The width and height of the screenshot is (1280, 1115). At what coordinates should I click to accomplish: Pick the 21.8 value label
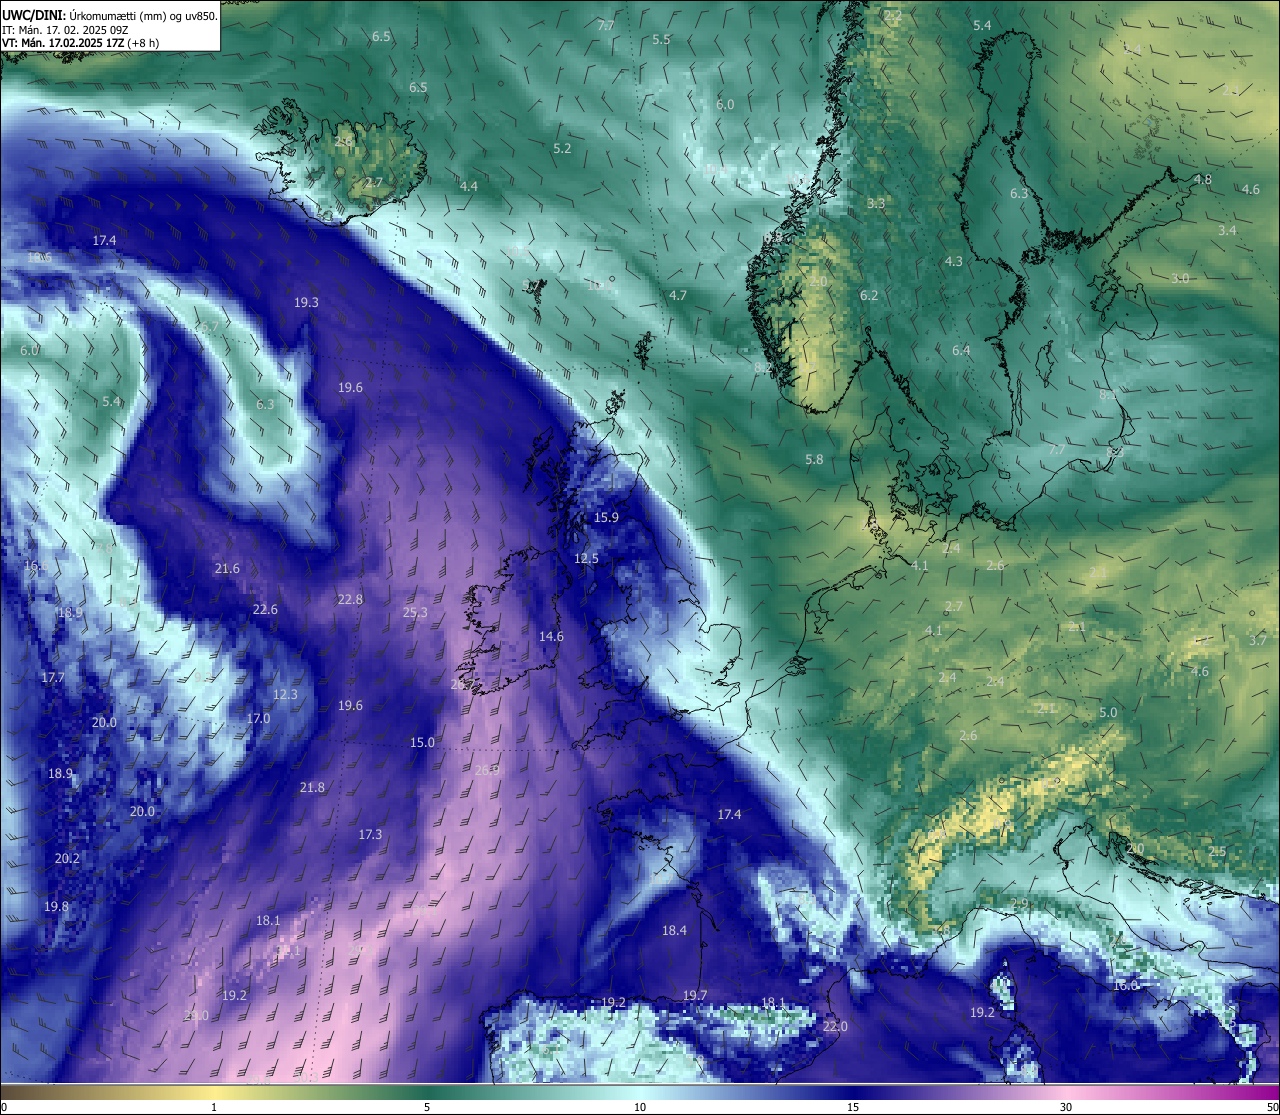tap(312, 788)
